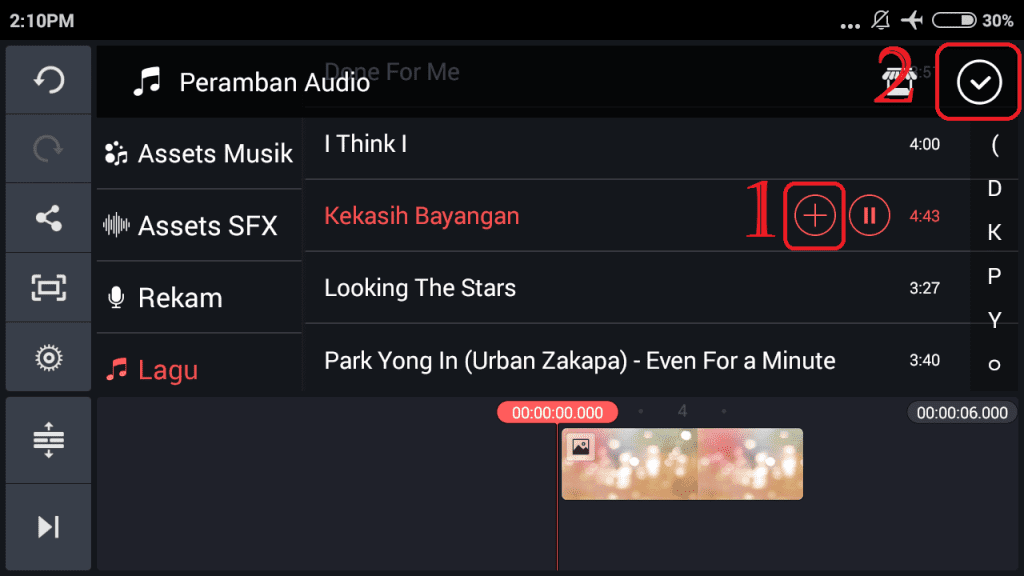The image size is (1024, 576).
Task: Open the Assets SFX category
Action: pyautogui.click(x=200, y=226)
